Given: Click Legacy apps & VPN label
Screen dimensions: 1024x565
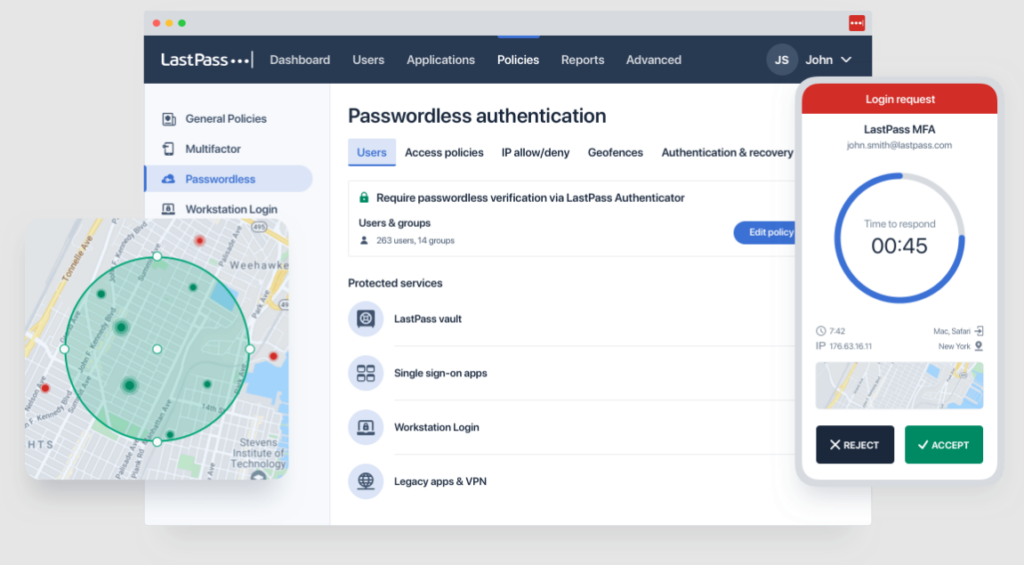Looking at the screenshot, I should coord(440,481).
